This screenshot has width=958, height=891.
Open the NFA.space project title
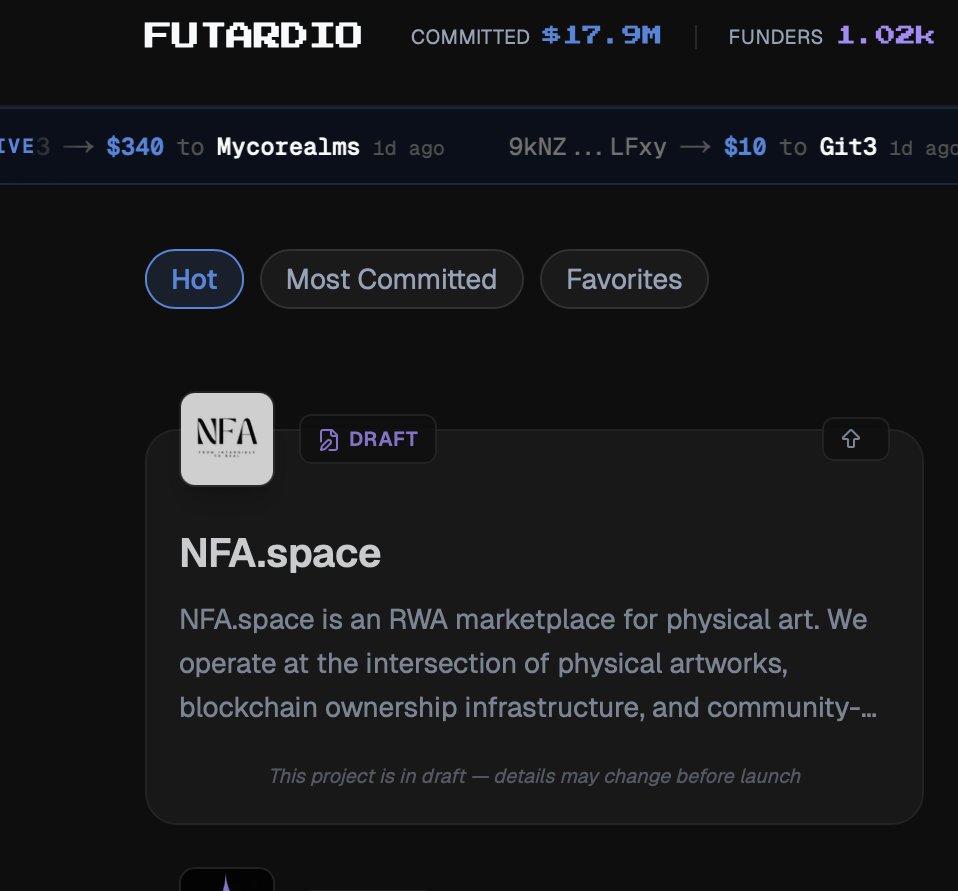280,553
